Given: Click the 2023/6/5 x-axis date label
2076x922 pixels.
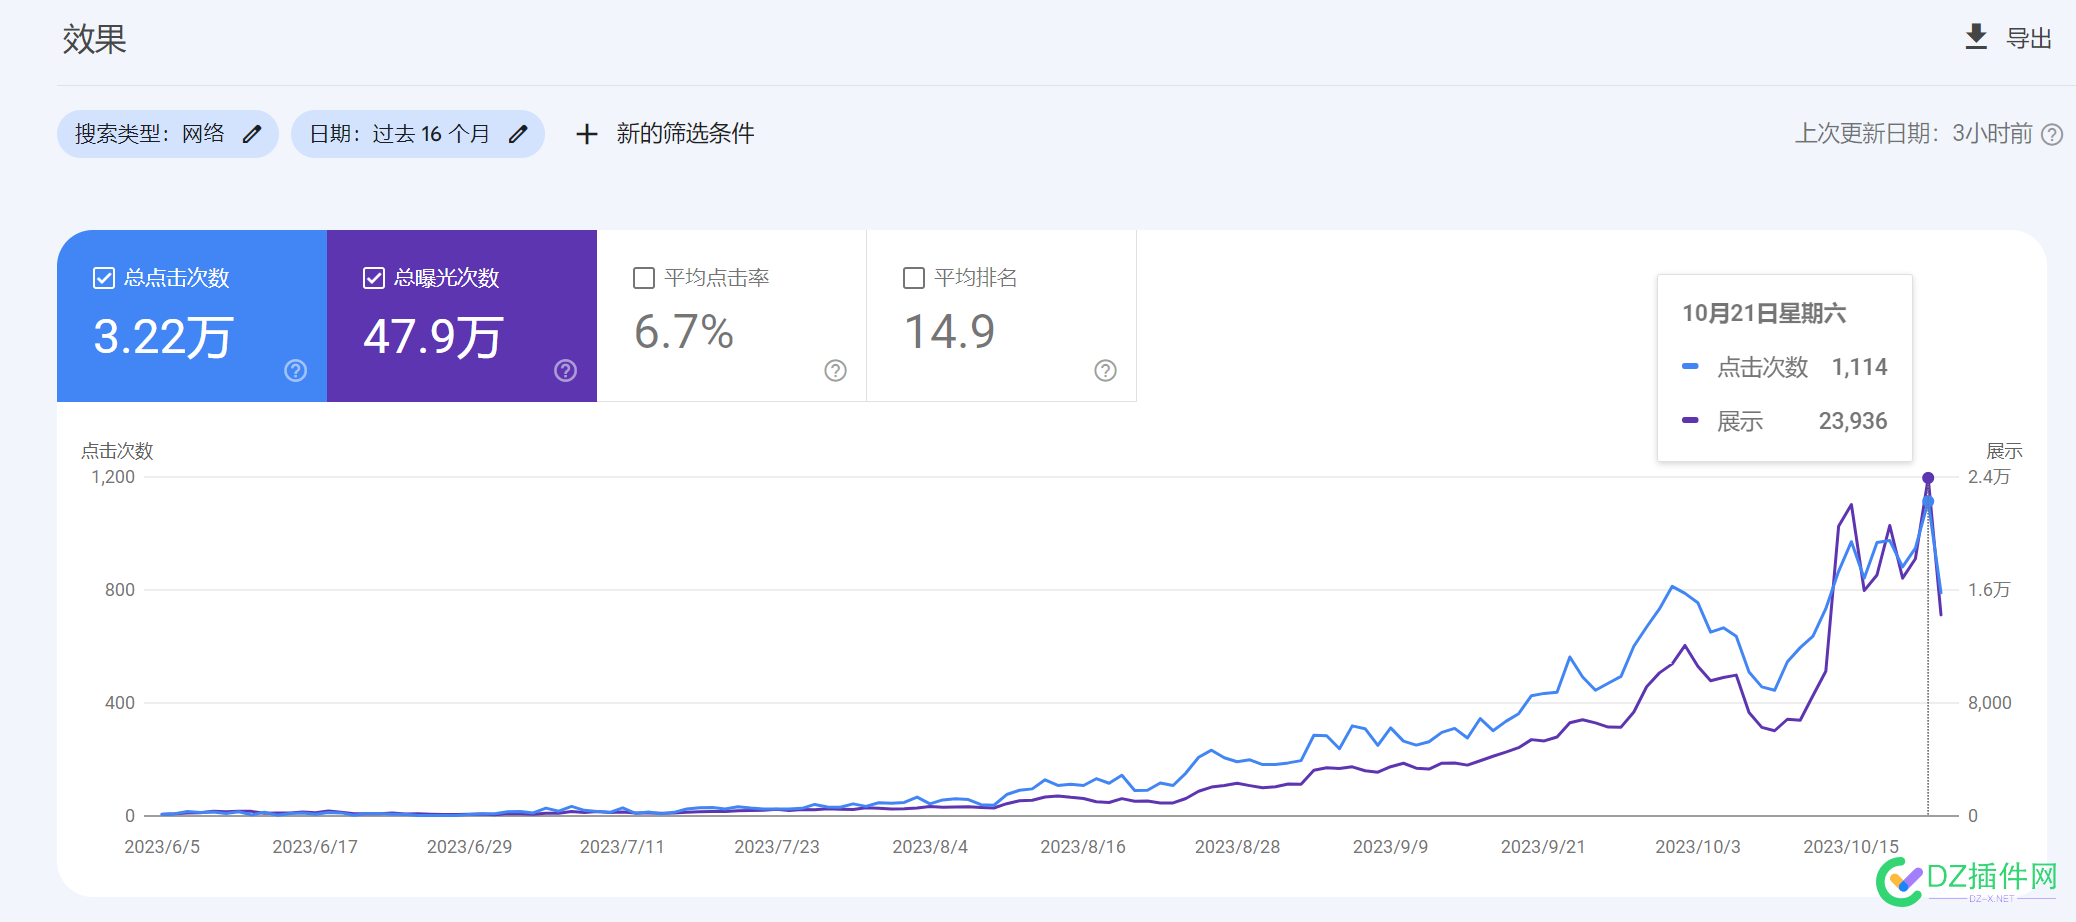Looking at the screenshot, I should tap(162, 847).
